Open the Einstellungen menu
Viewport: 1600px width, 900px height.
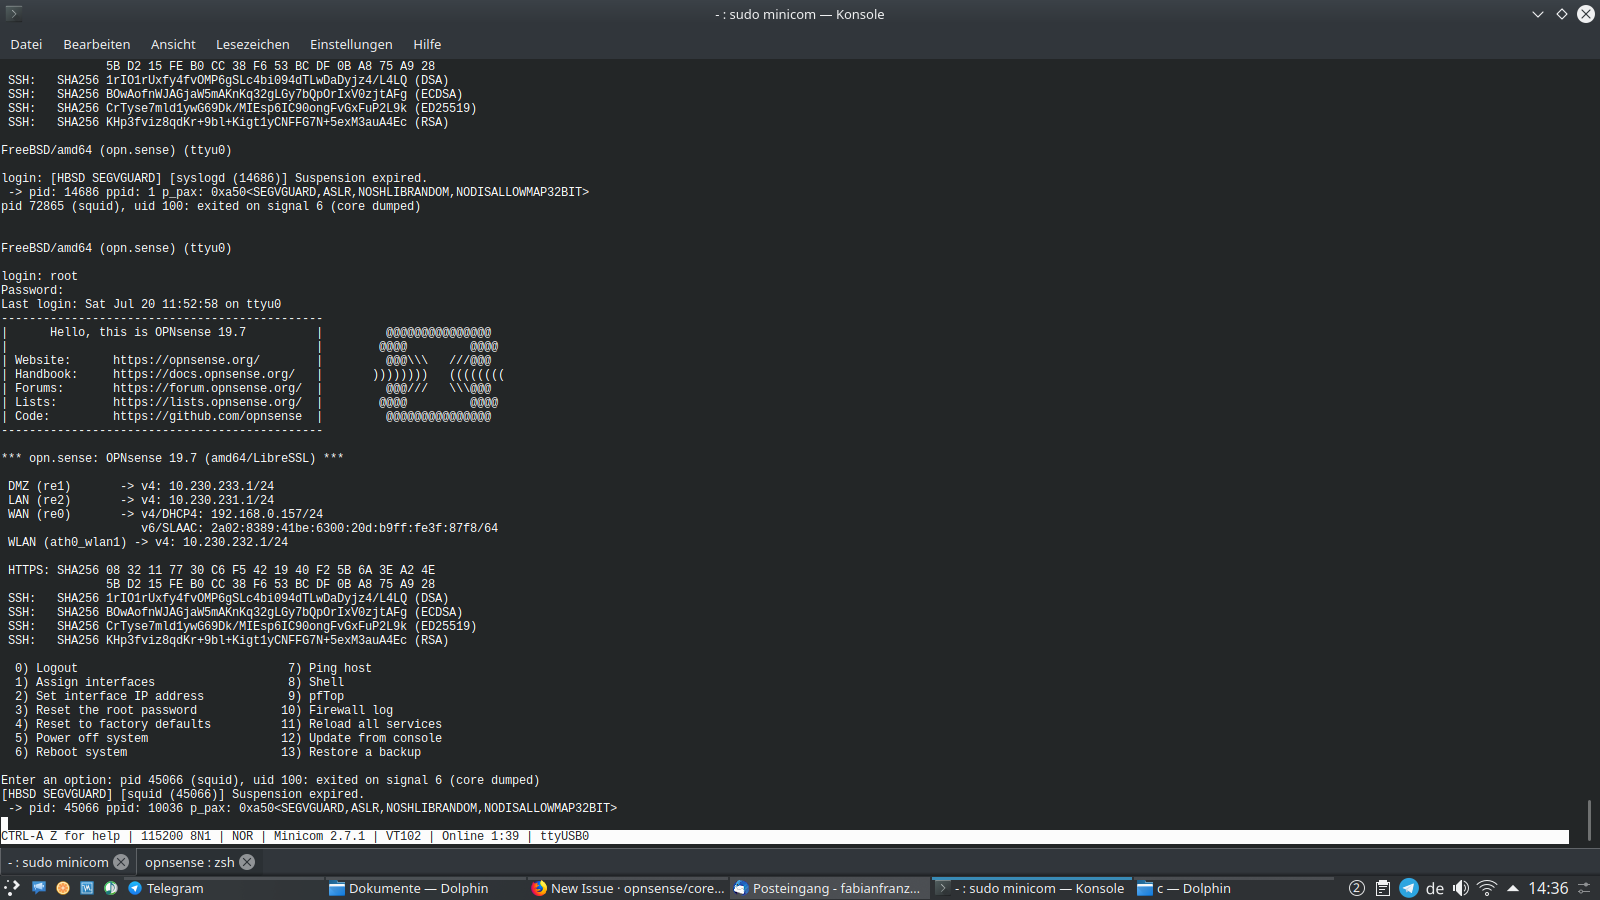351,44
